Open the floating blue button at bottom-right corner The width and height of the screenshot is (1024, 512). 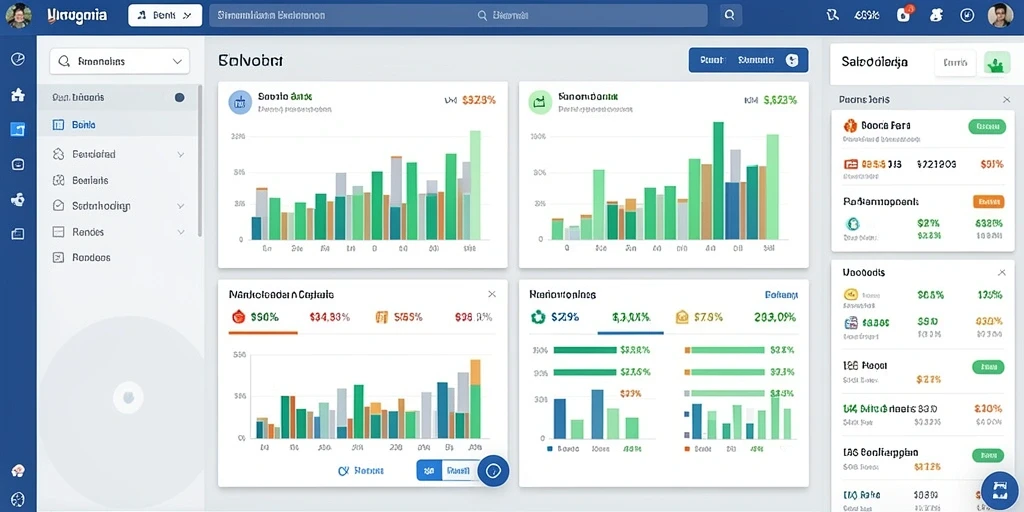tap(999, 490)
